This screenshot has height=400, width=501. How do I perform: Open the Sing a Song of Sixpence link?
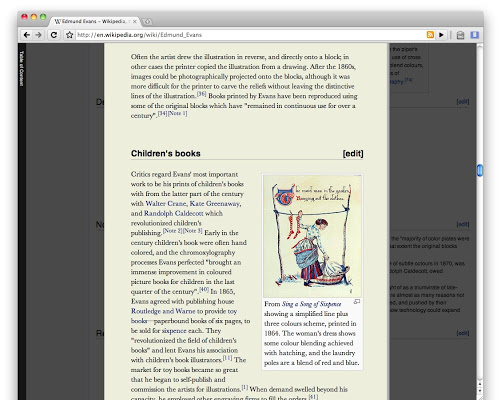pyautogui.click(x=312, y=304)
